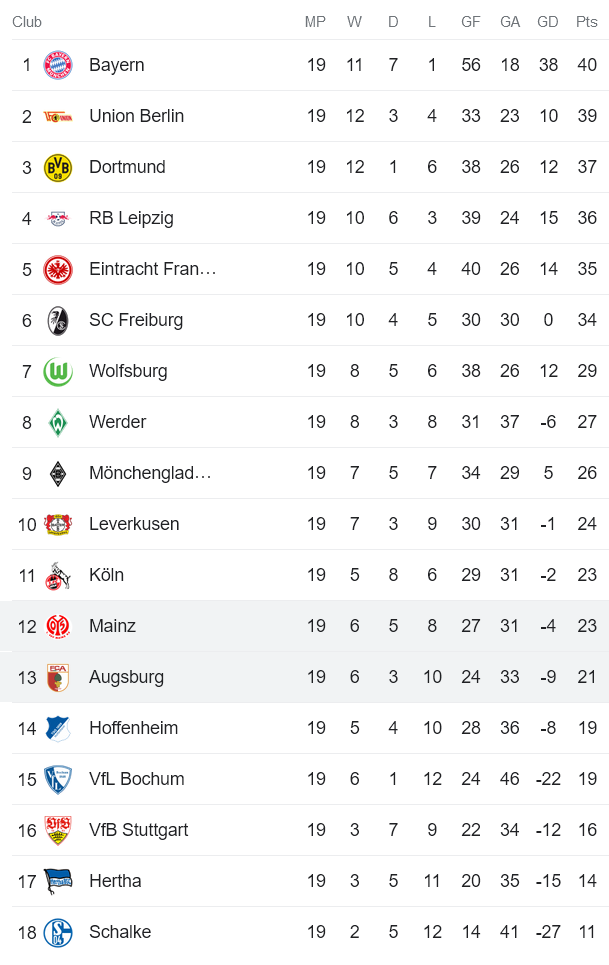Select the Mainz team name
609x965 pixels.
112,625
